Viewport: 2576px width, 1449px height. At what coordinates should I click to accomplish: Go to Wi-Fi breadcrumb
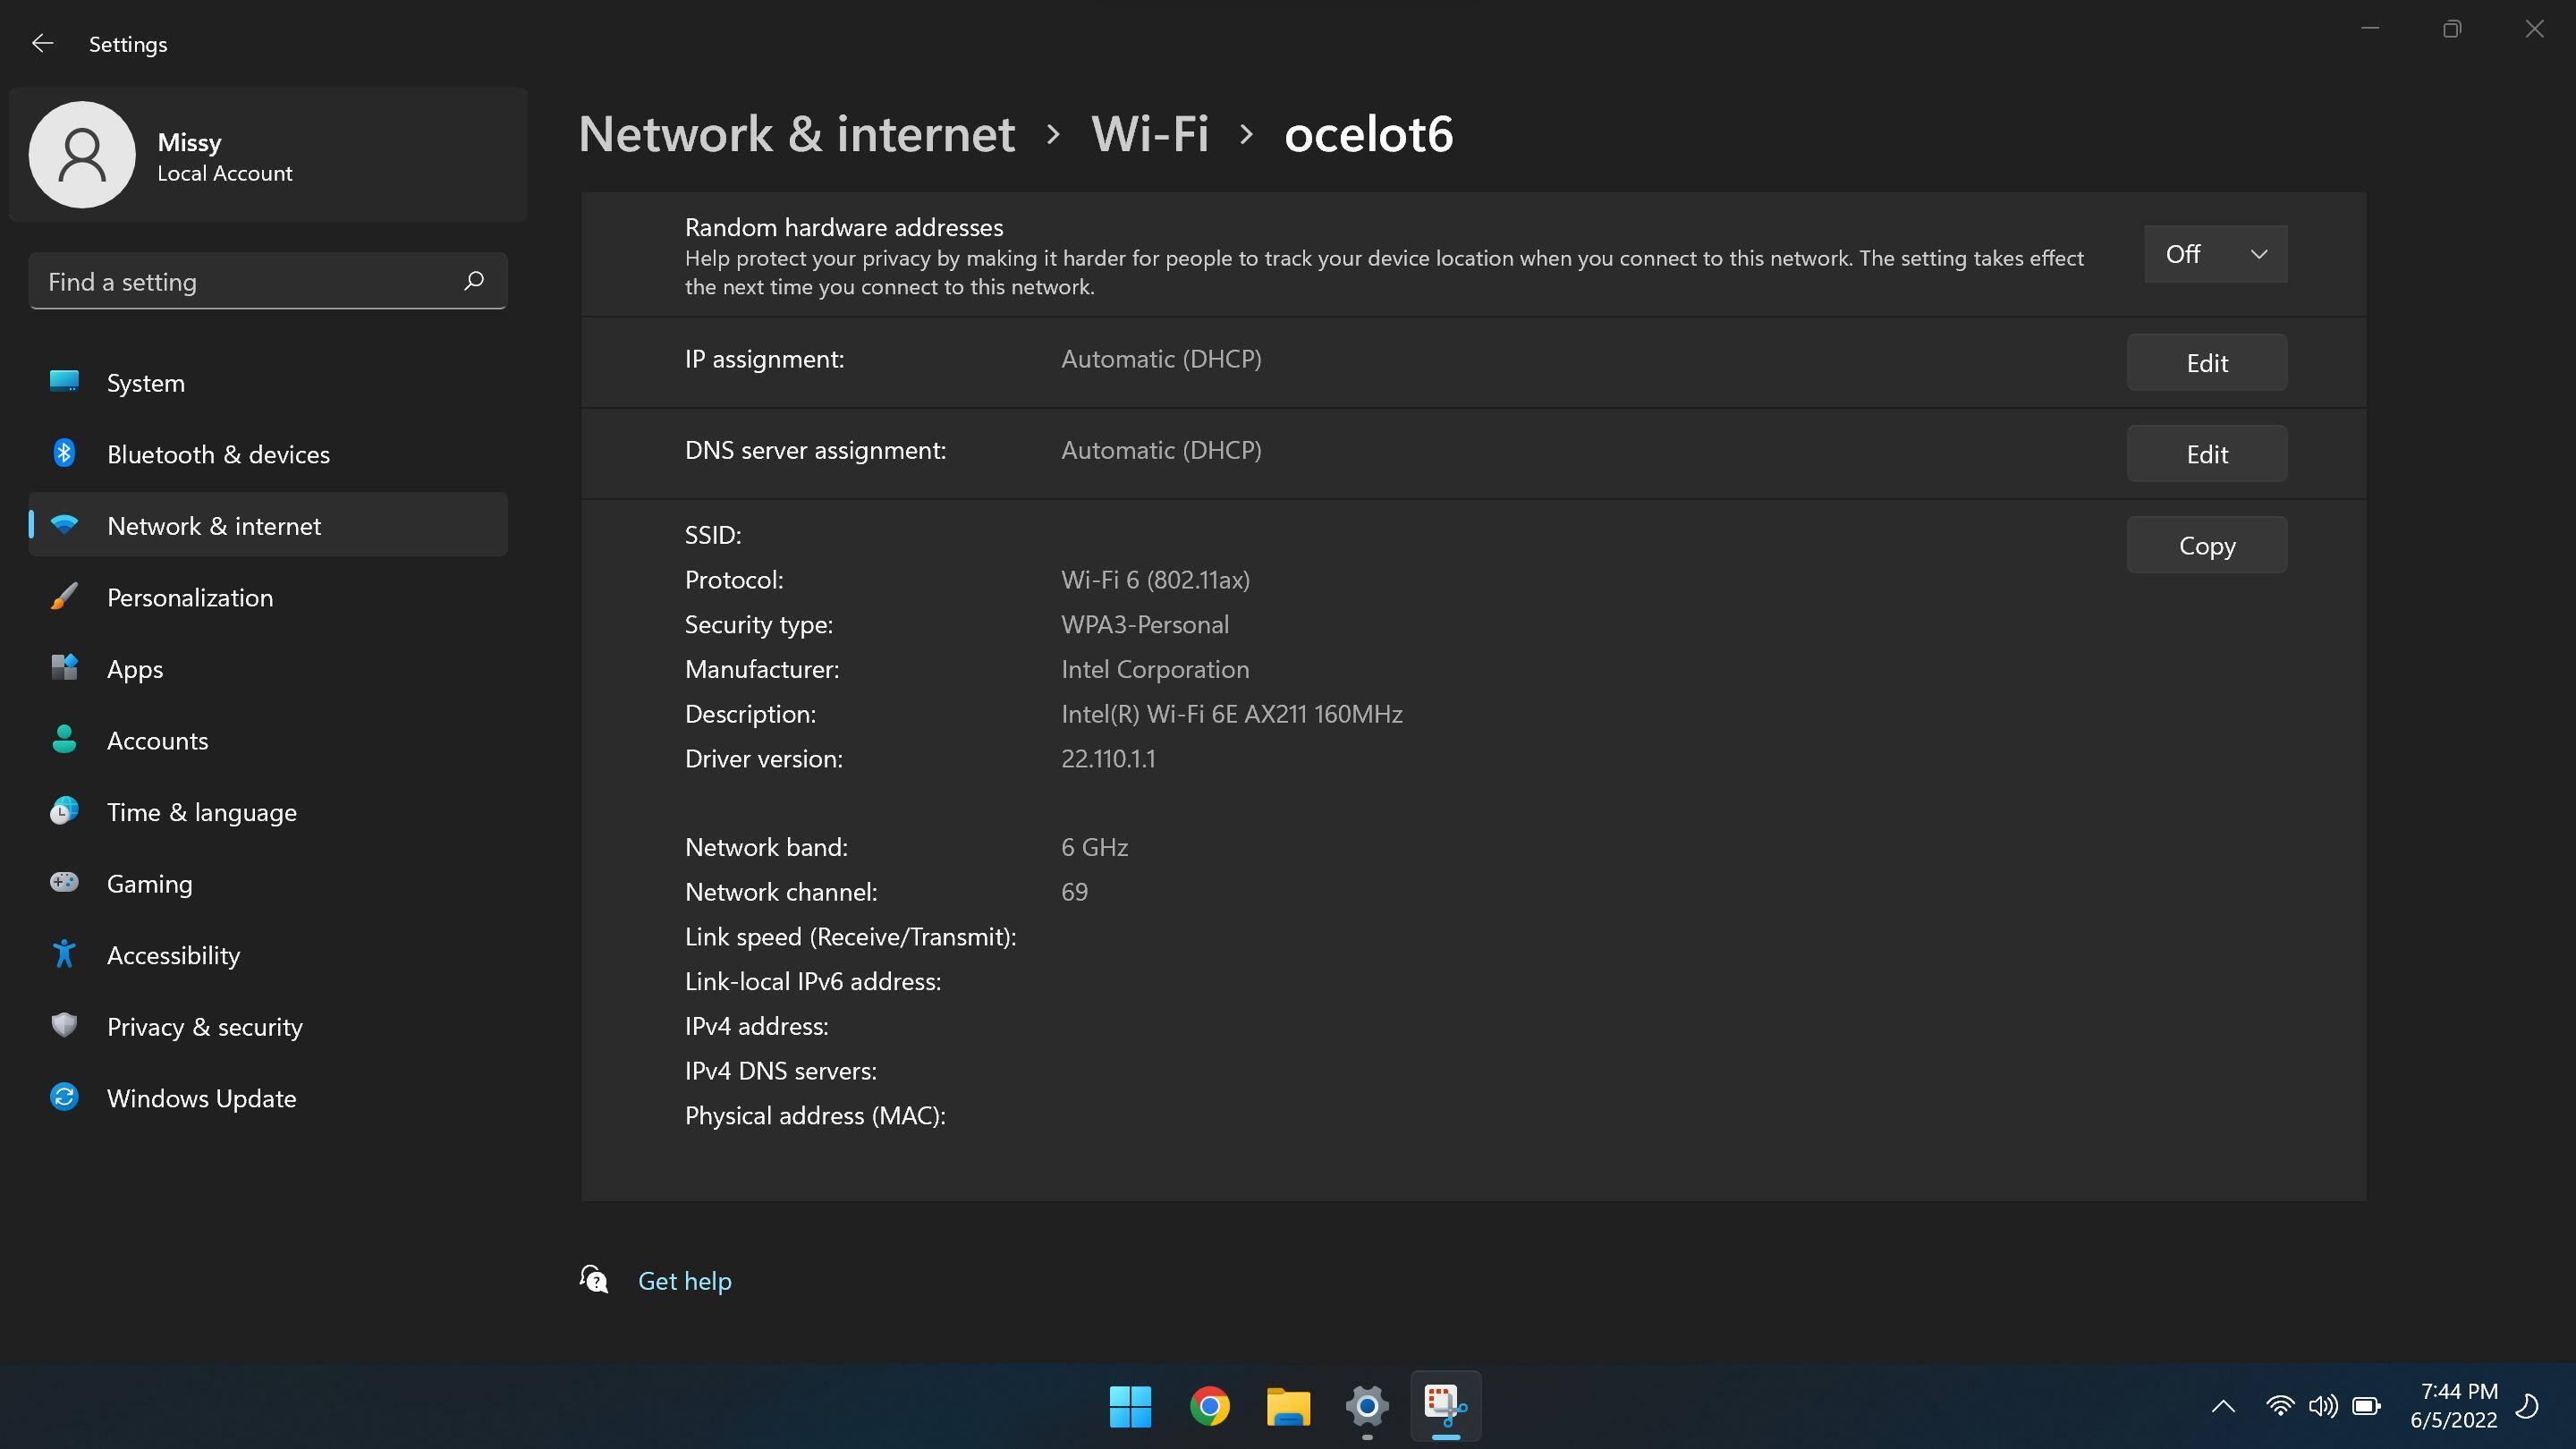point(1149,134)
